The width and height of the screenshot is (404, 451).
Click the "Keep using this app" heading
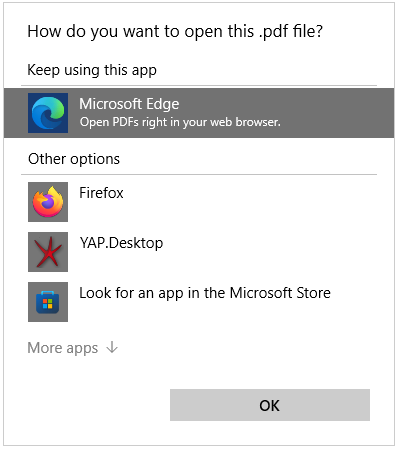click(92, 70)
